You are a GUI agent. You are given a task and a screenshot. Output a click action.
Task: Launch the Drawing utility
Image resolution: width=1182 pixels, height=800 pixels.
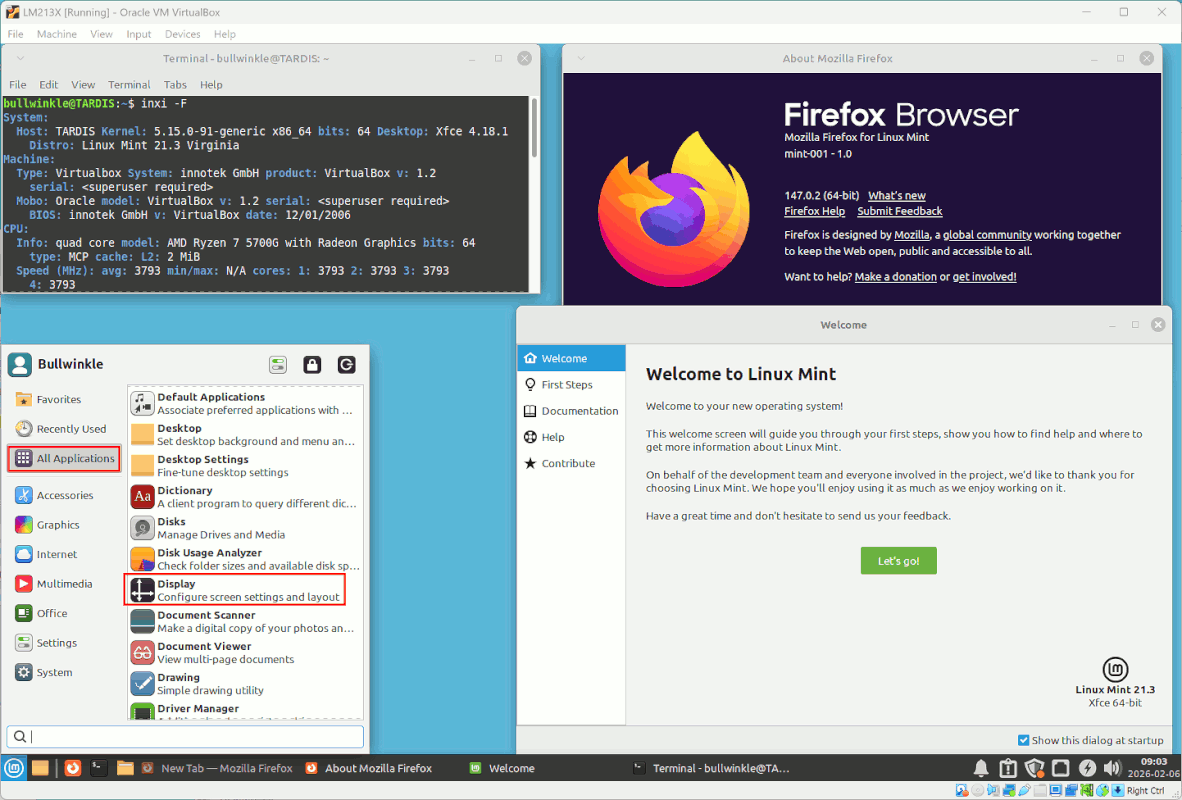pos(246,683)
